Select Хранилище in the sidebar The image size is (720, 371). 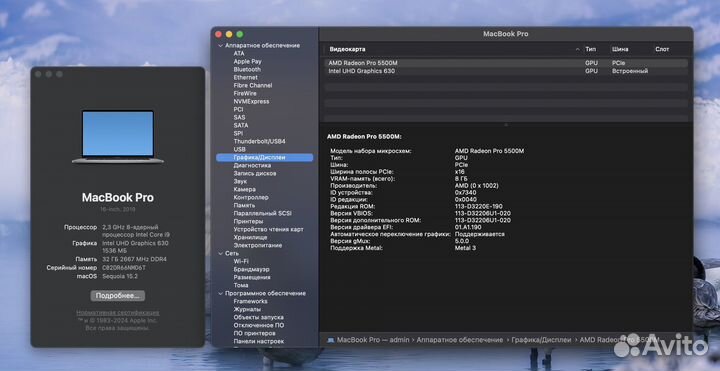(x=250, y=237)
